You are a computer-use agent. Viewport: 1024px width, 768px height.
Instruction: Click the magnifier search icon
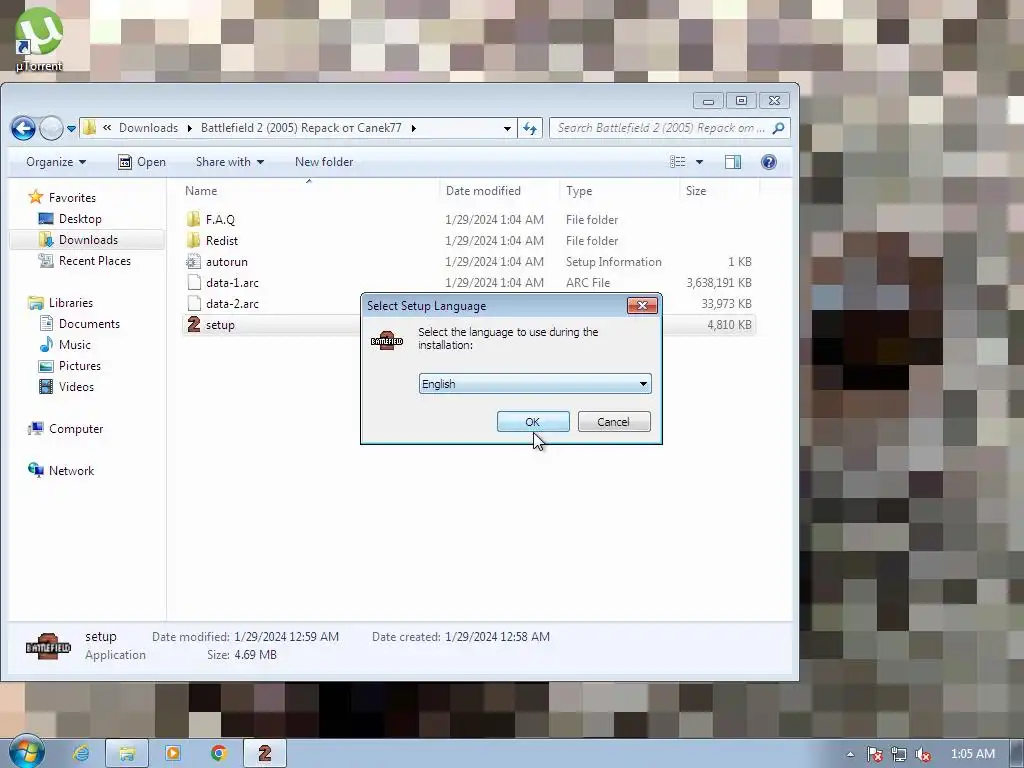[x=778, y=128]
